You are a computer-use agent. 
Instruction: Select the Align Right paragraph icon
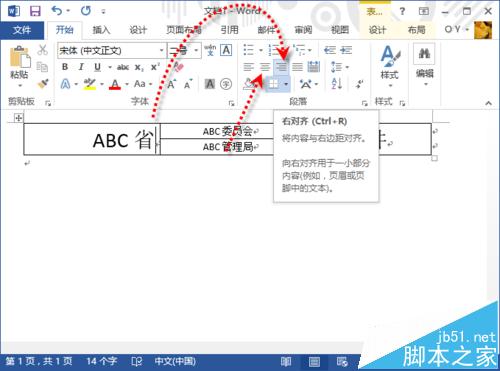[x=281, y=67]
